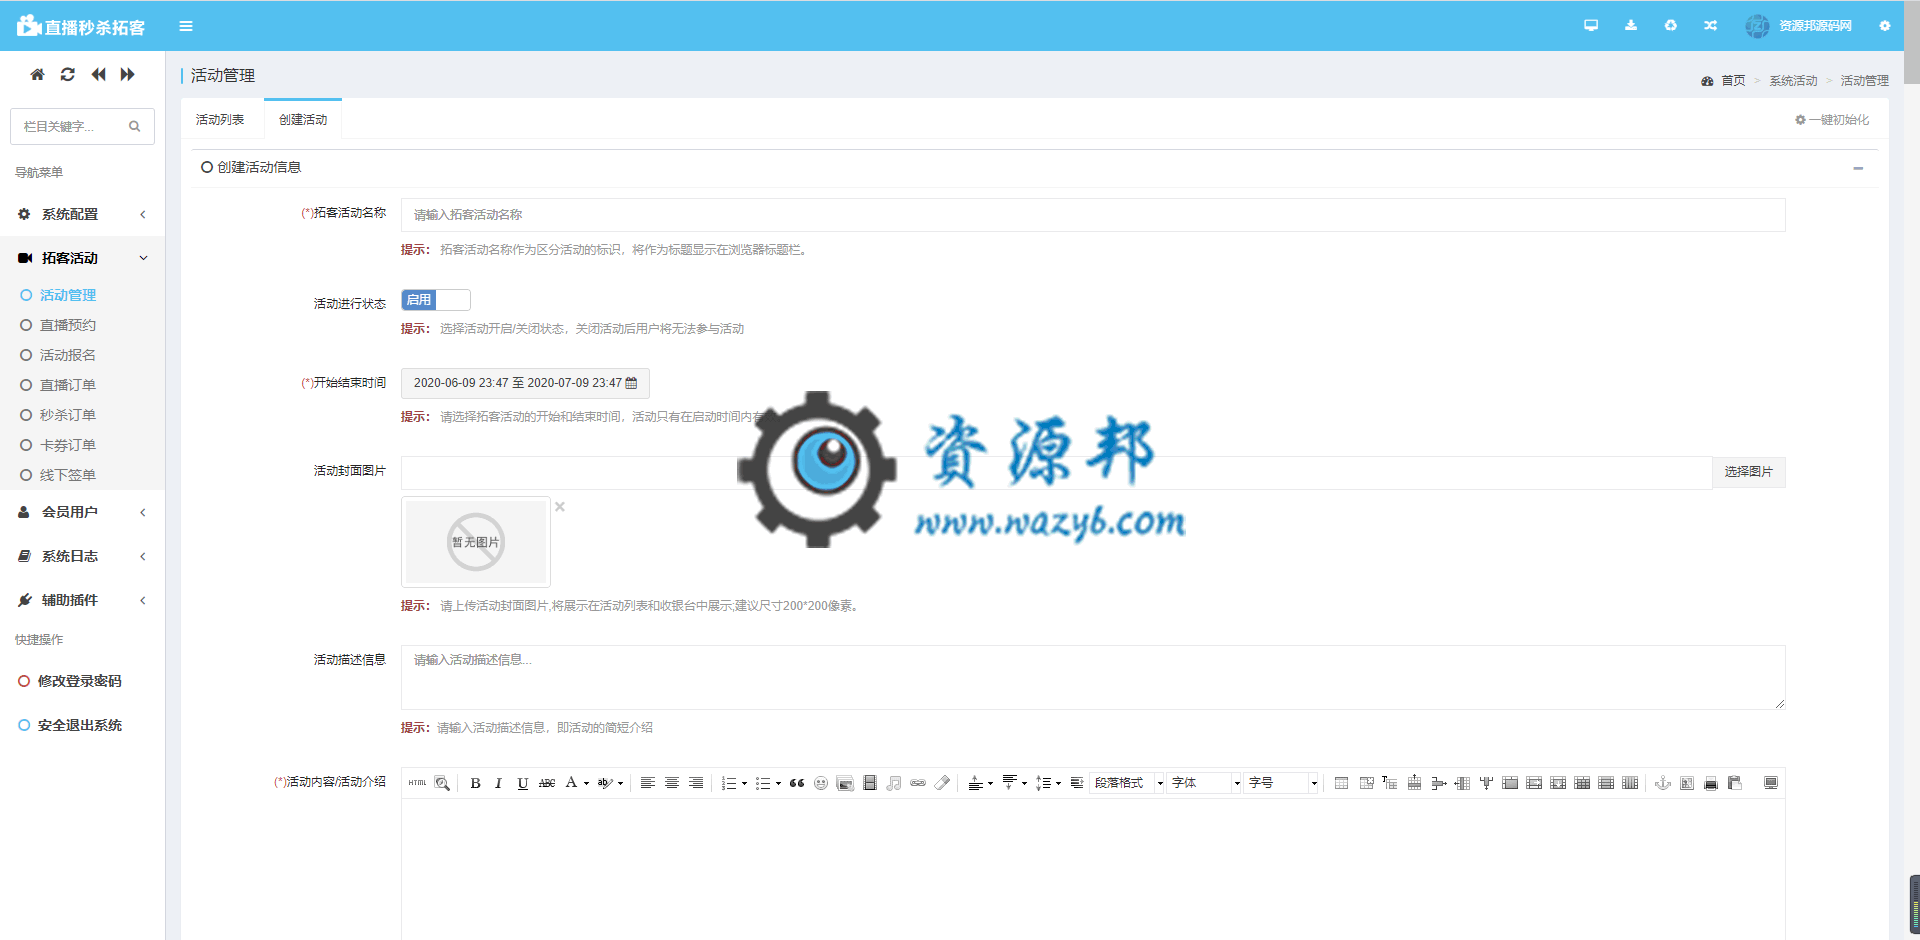Screen dimensions: 1920x940
Task: Toggle editor fullscreen mode
Action: tap(1771, 783)
